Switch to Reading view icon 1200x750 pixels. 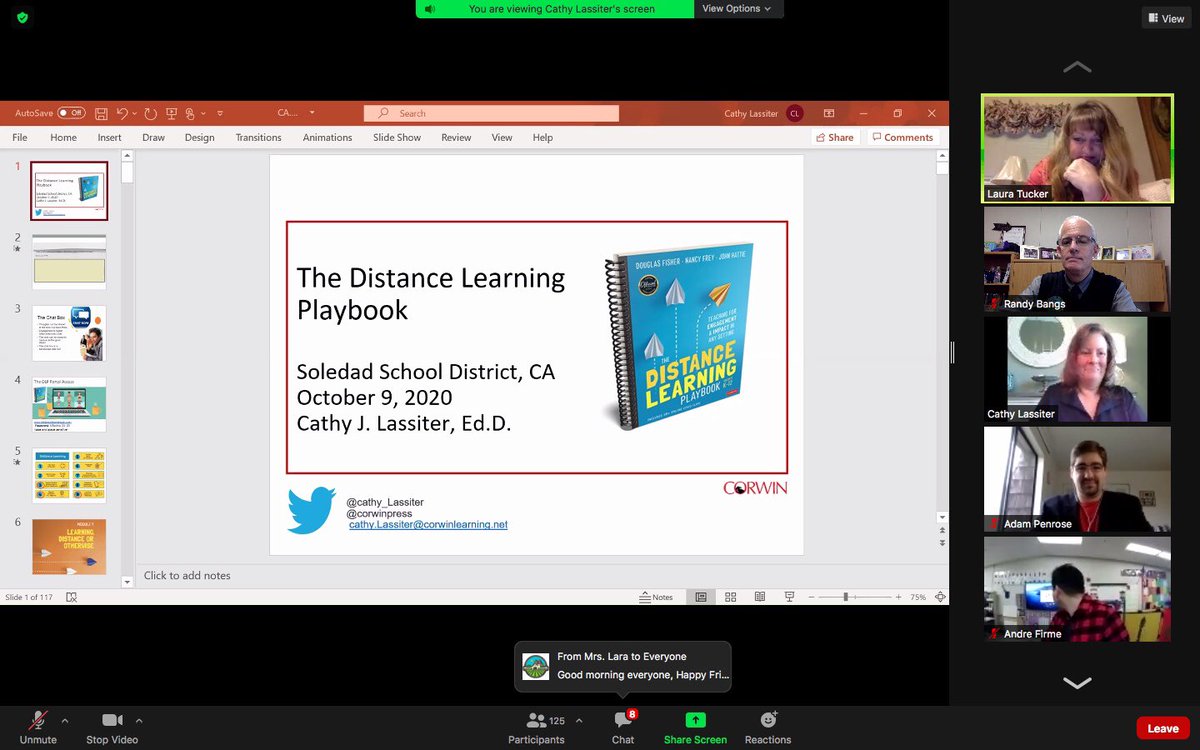(761, 596)
